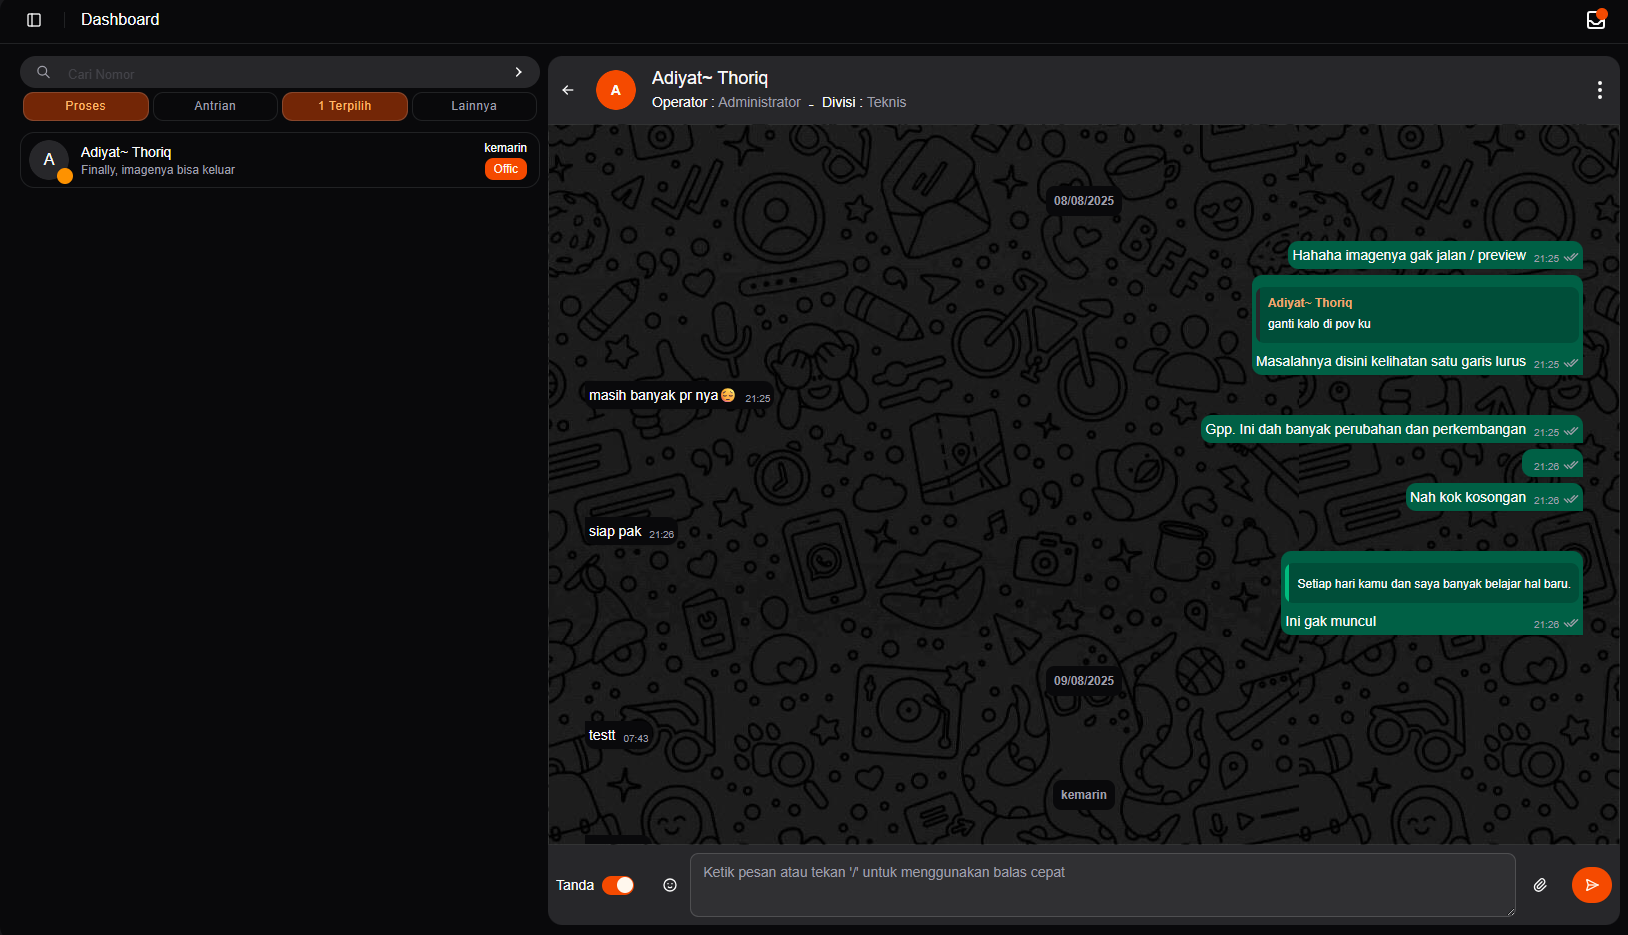
Task: Click the A avatar in the chat list
Action: pyautogui.click(x=49, y=160)
